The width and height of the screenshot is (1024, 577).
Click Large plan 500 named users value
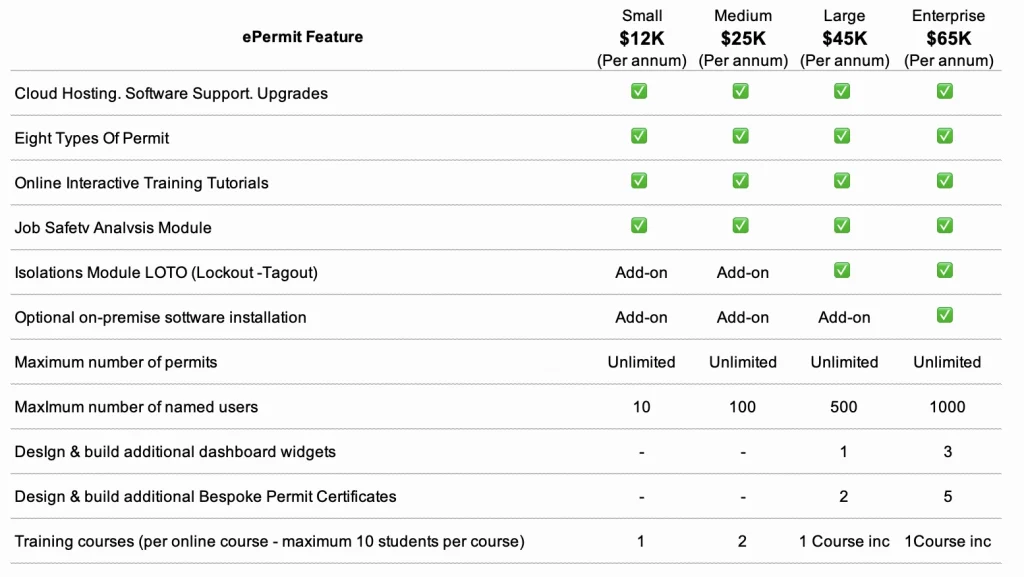(844, 407)
